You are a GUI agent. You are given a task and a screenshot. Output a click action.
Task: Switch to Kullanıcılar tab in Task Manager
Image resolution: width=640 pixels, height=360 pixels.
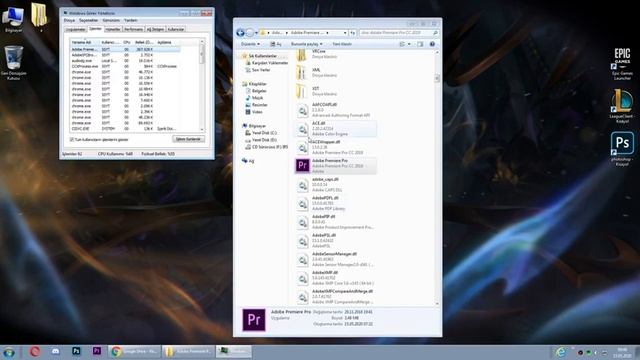(176, 29)
